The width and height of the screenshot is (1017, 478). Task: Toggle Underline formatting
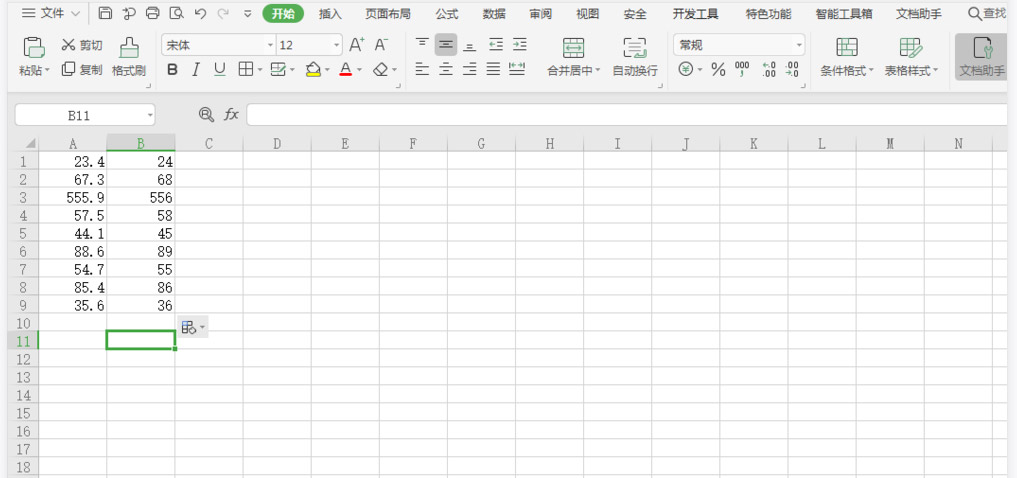coord(219,69)
